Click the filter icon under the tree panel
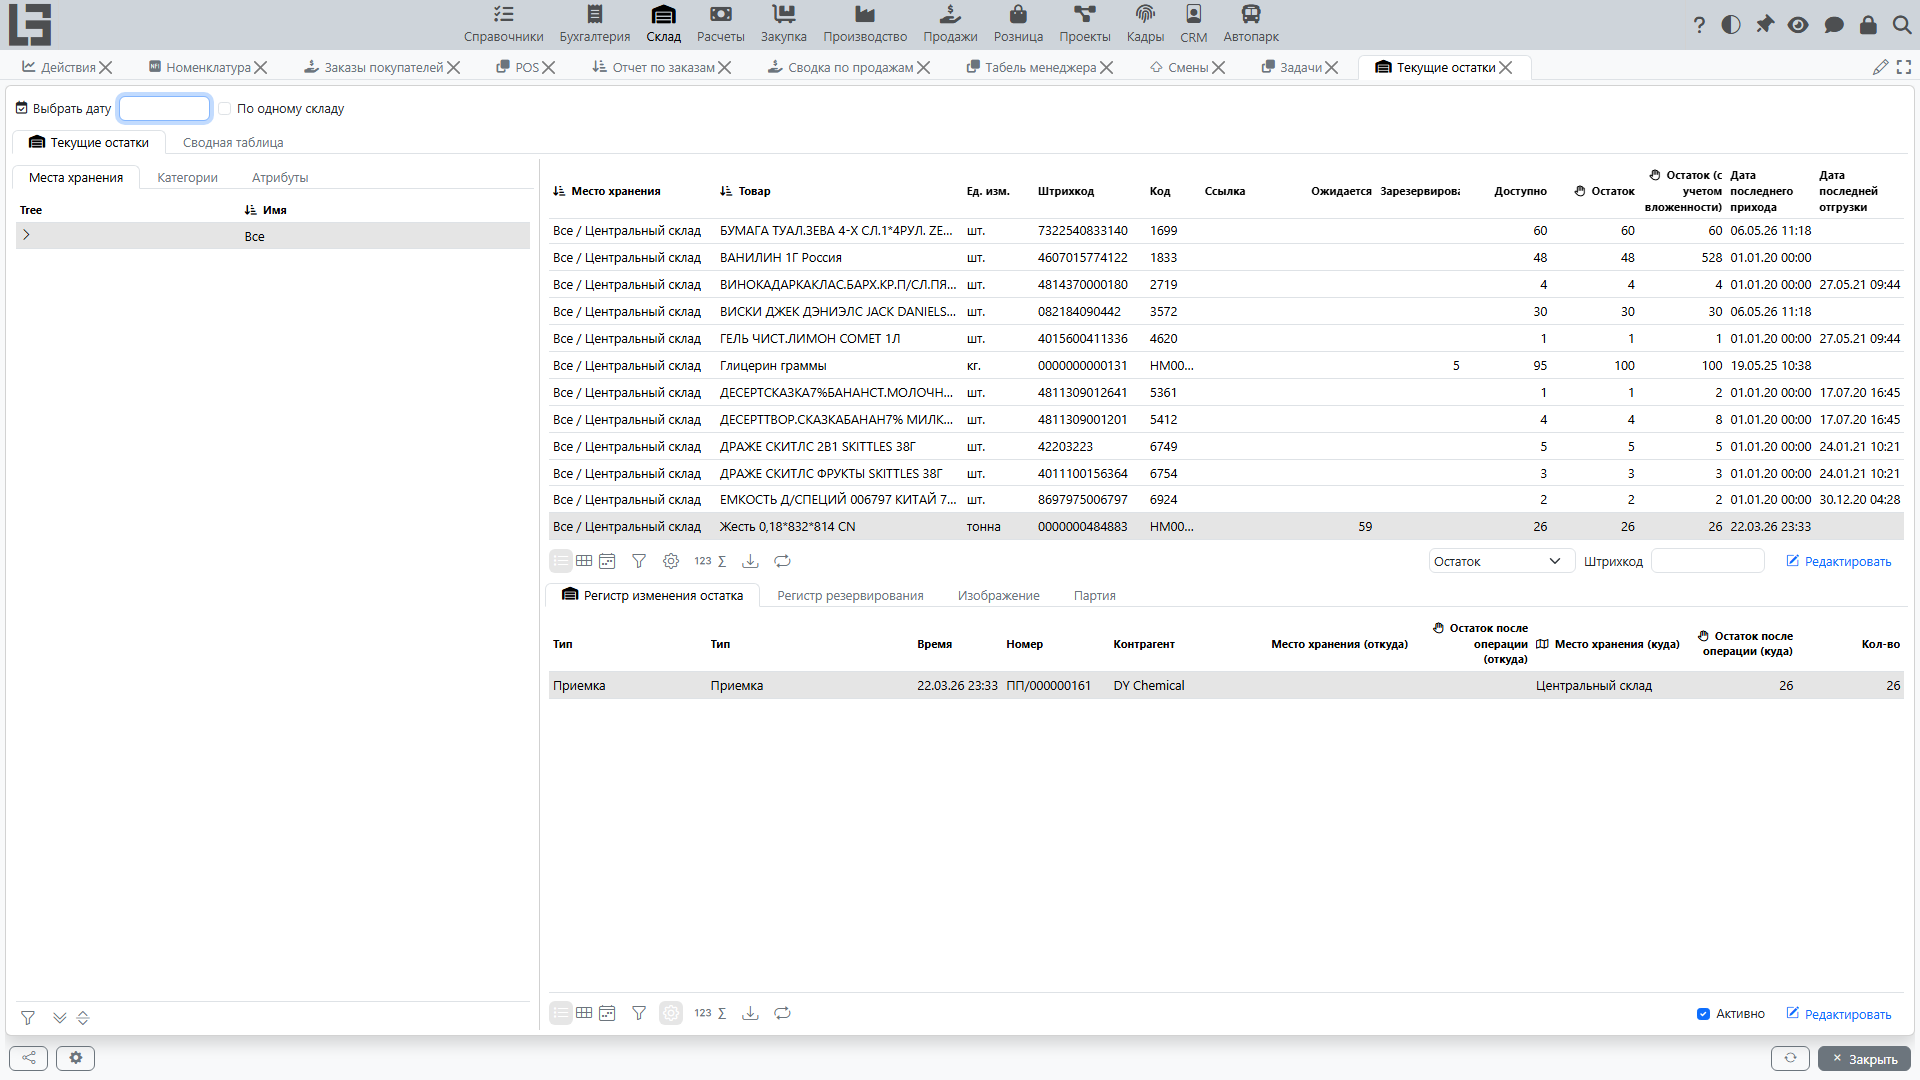Viewport: 1920px width, 1080px height. point(28,1018)
